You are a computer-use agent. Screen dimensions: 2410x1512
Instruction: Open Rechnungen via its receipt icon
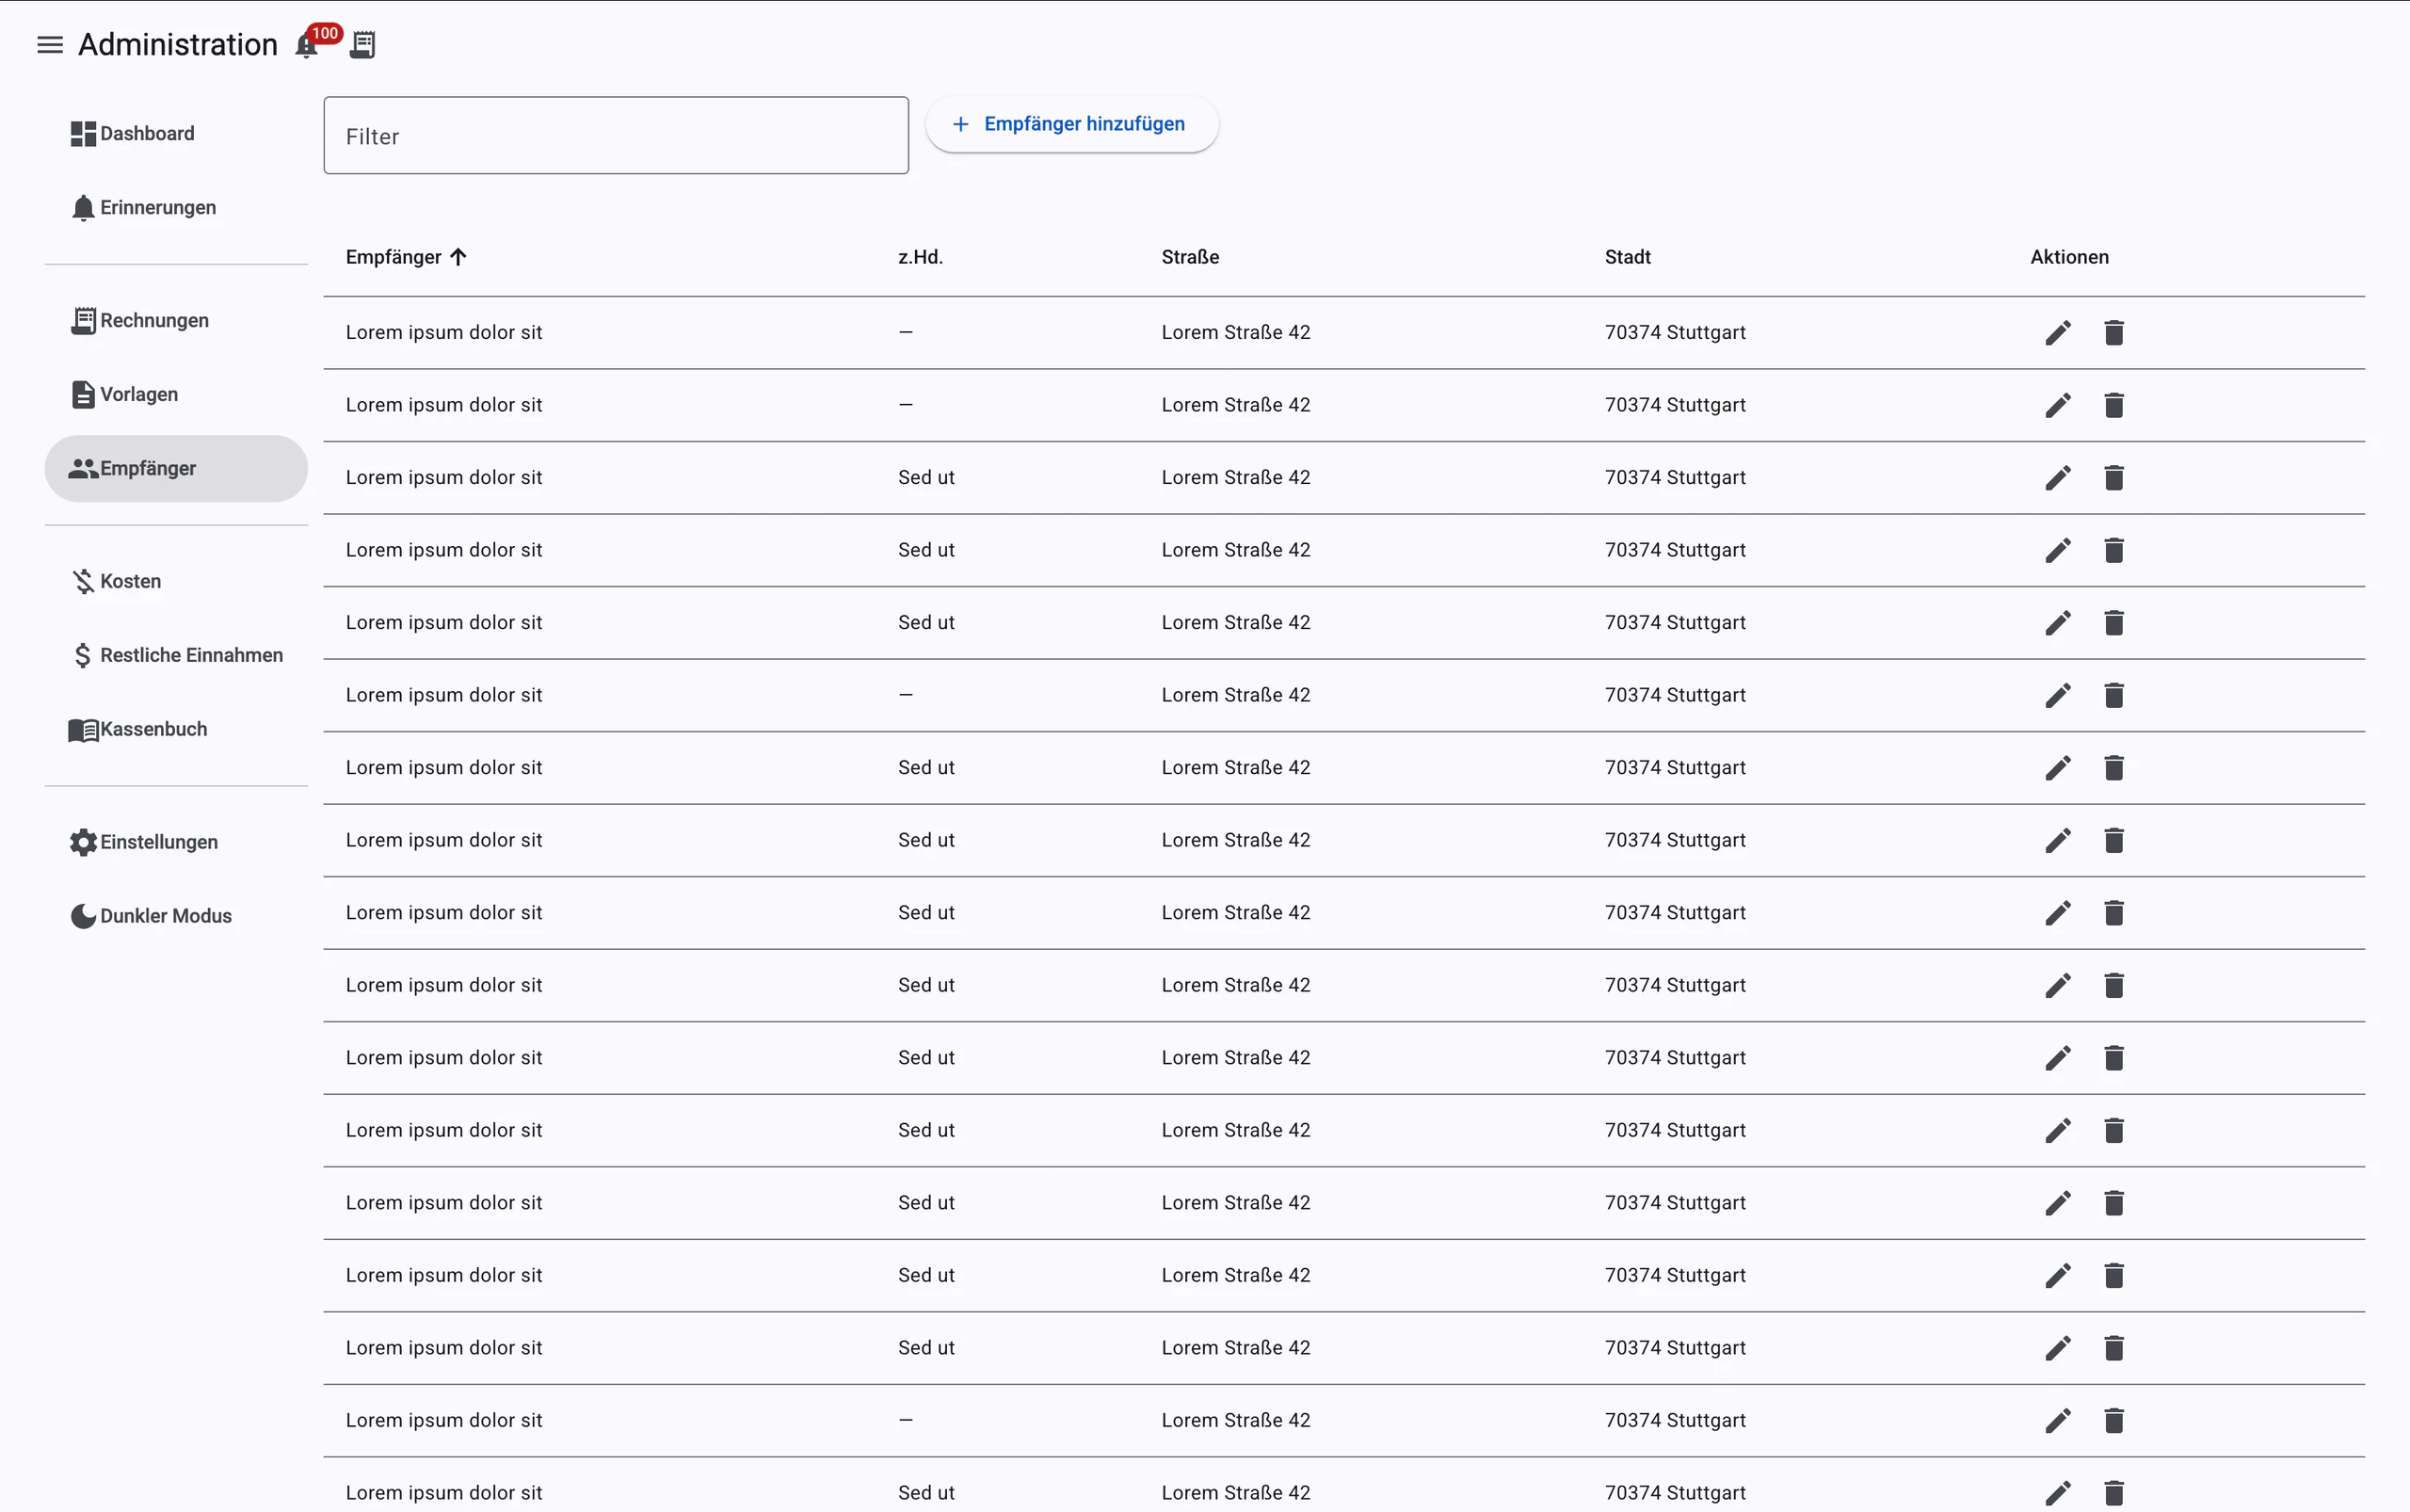pyautogui.click(x=83, y=321)
